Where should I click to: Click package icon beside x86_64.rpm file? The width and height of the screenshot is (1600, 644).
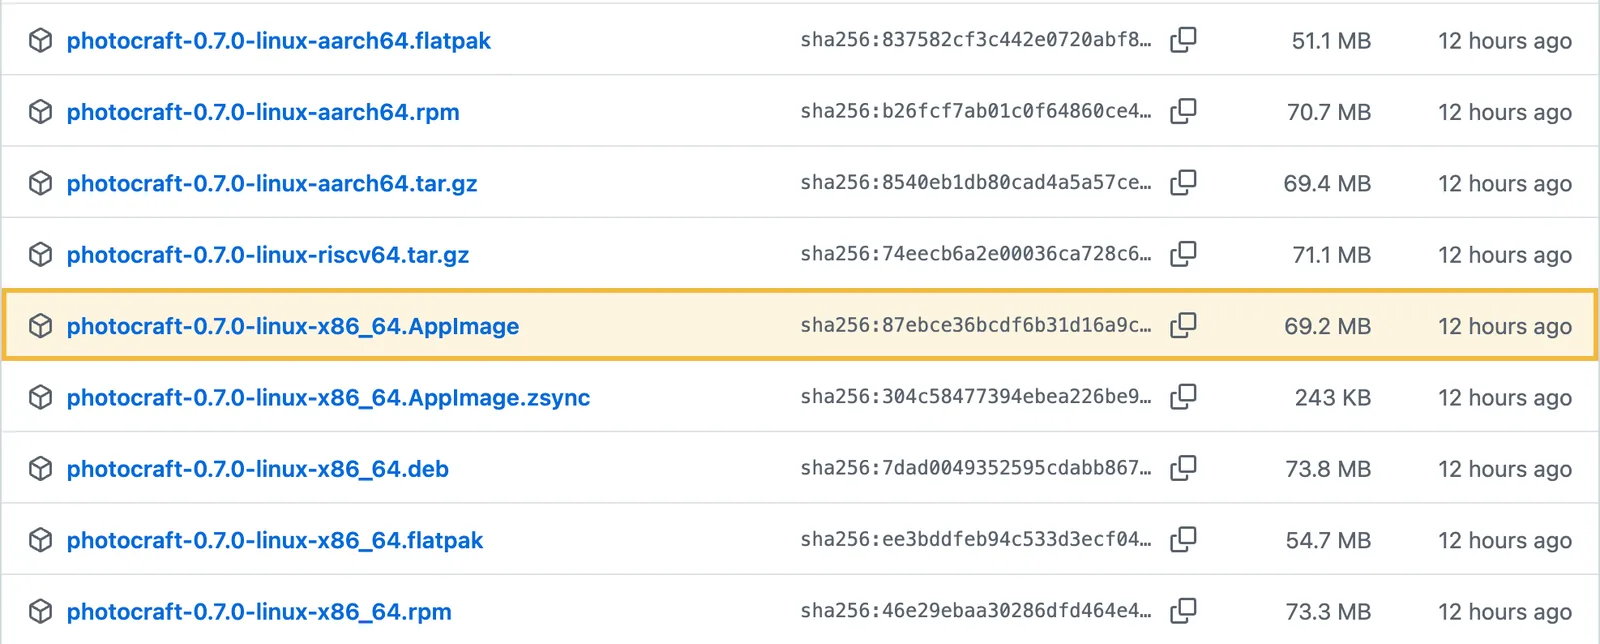pyautogui.click(x=40, y=612)
